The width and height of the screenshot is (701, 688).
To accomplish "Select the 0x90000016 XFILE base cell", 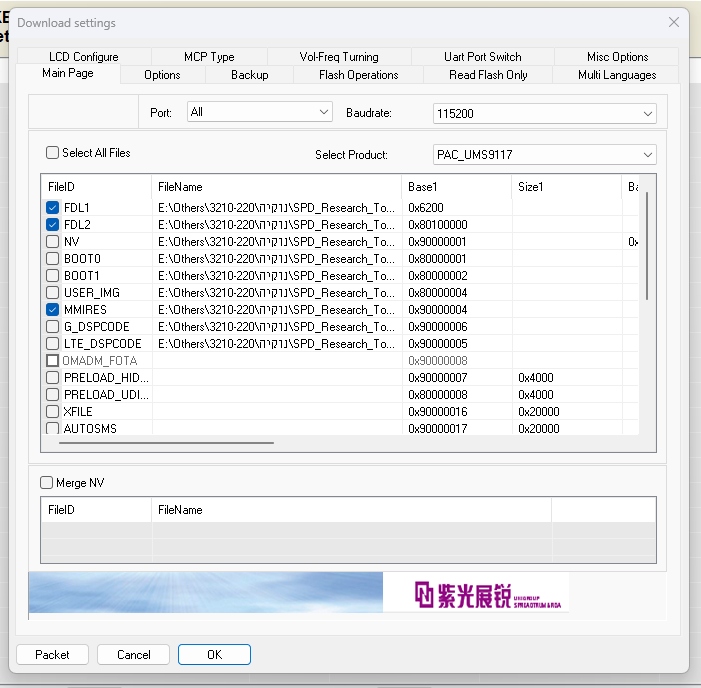I will coord(456,412).
